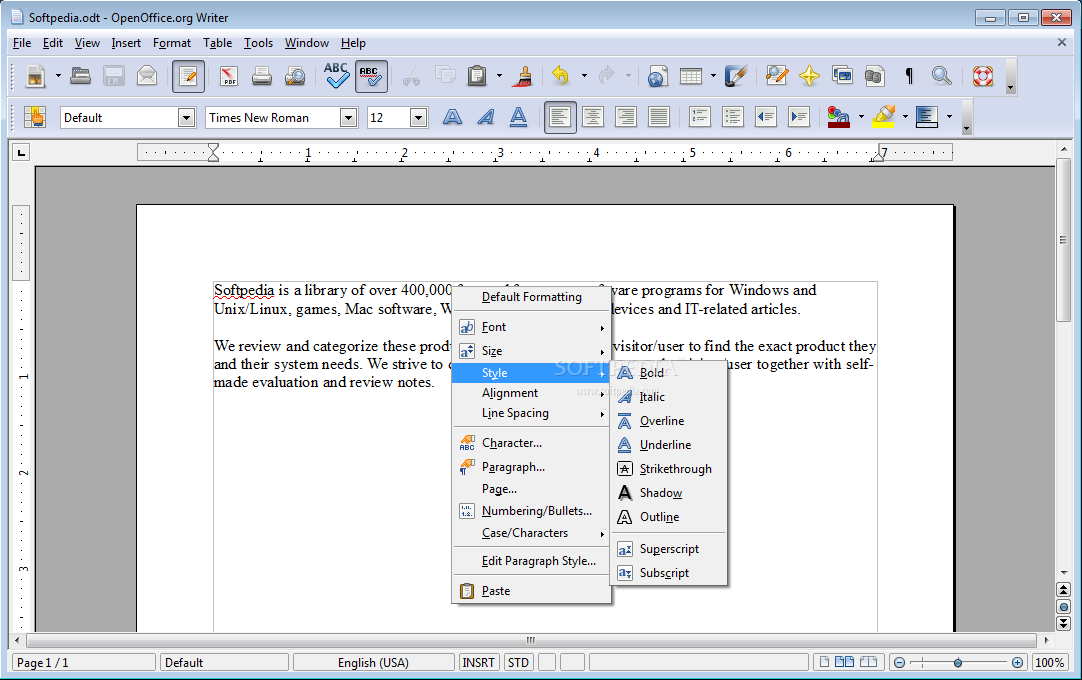Open the Paste options dropdown arrow

(x=499, y=76)
